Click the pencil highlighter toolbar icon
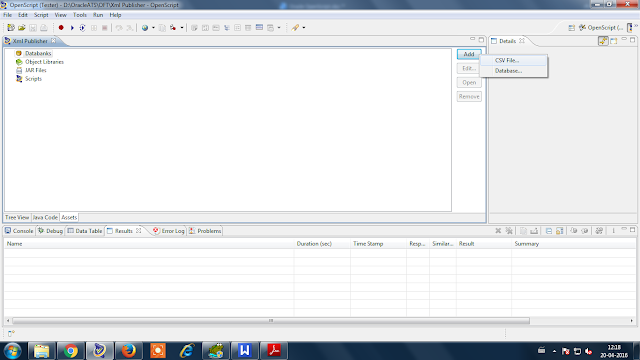 click(295, 28)
